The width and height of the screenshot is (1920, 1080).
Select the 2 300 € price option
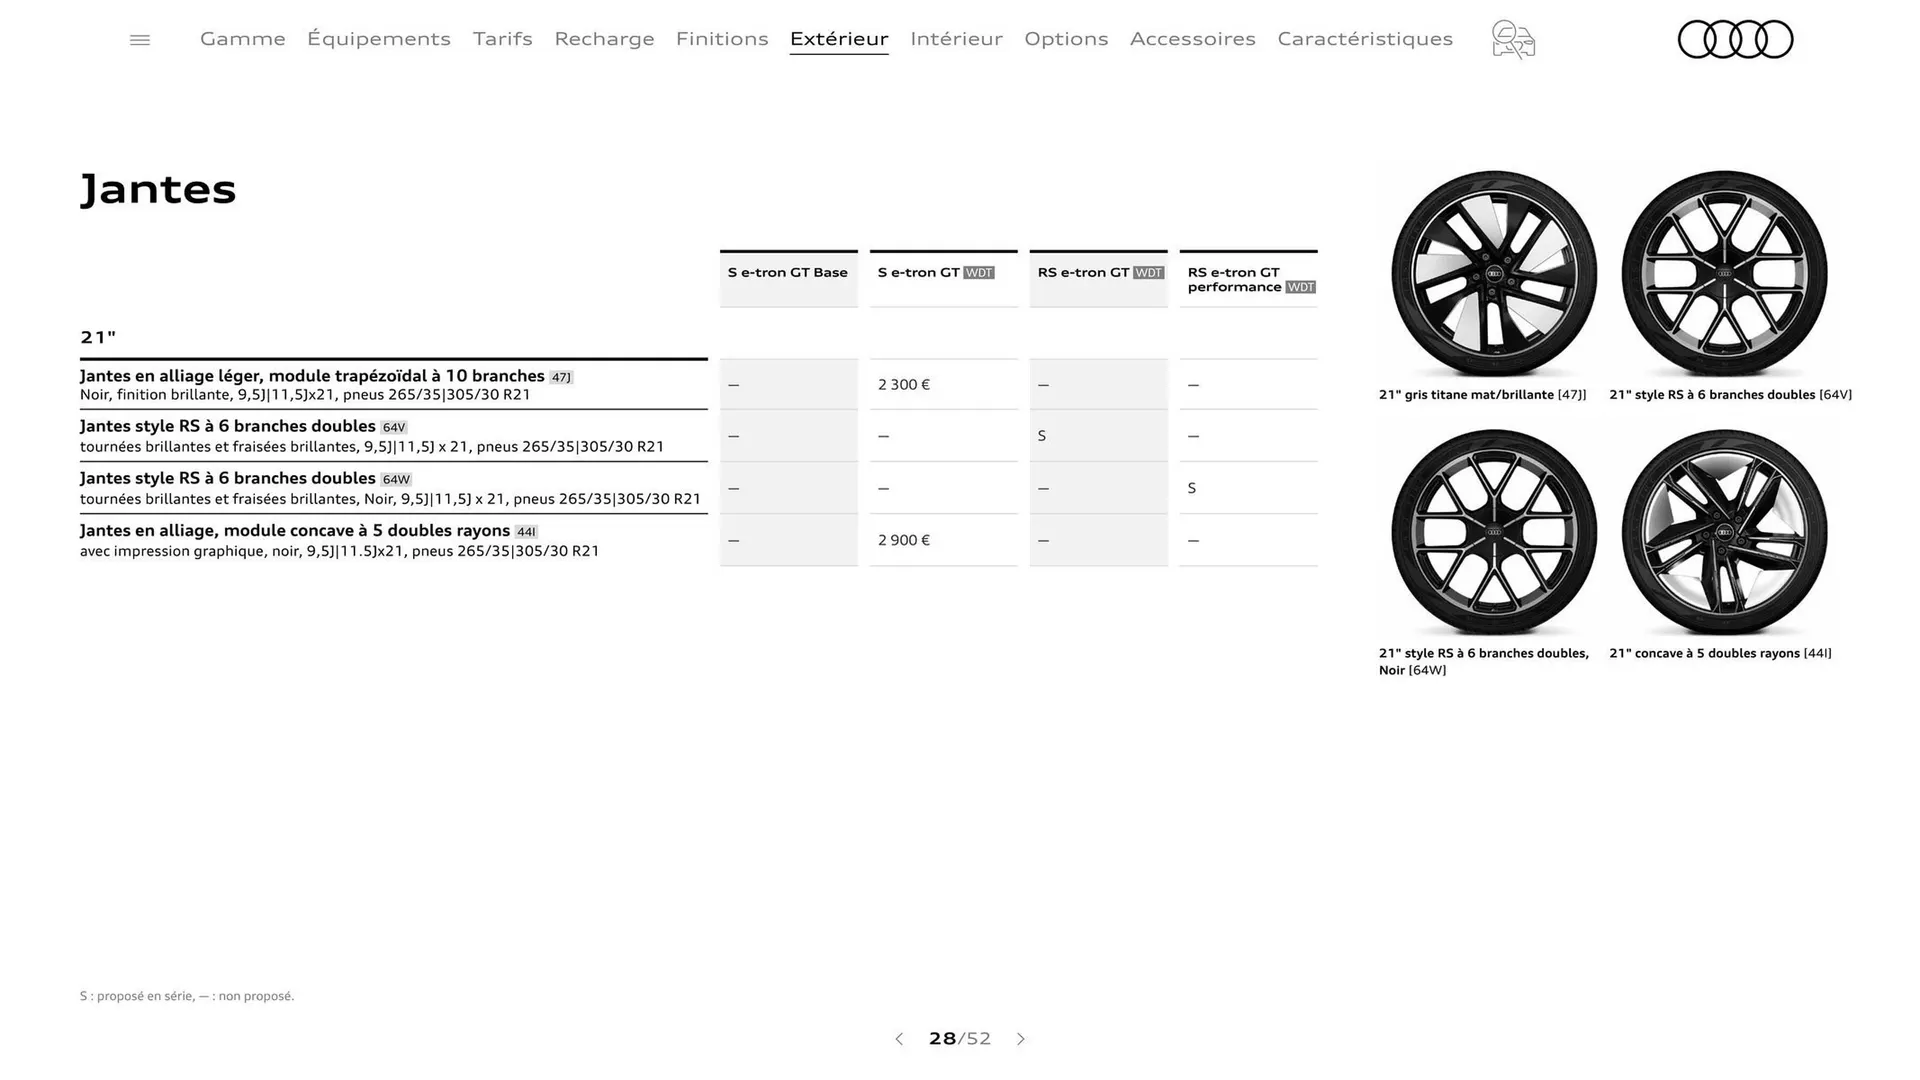903,384
